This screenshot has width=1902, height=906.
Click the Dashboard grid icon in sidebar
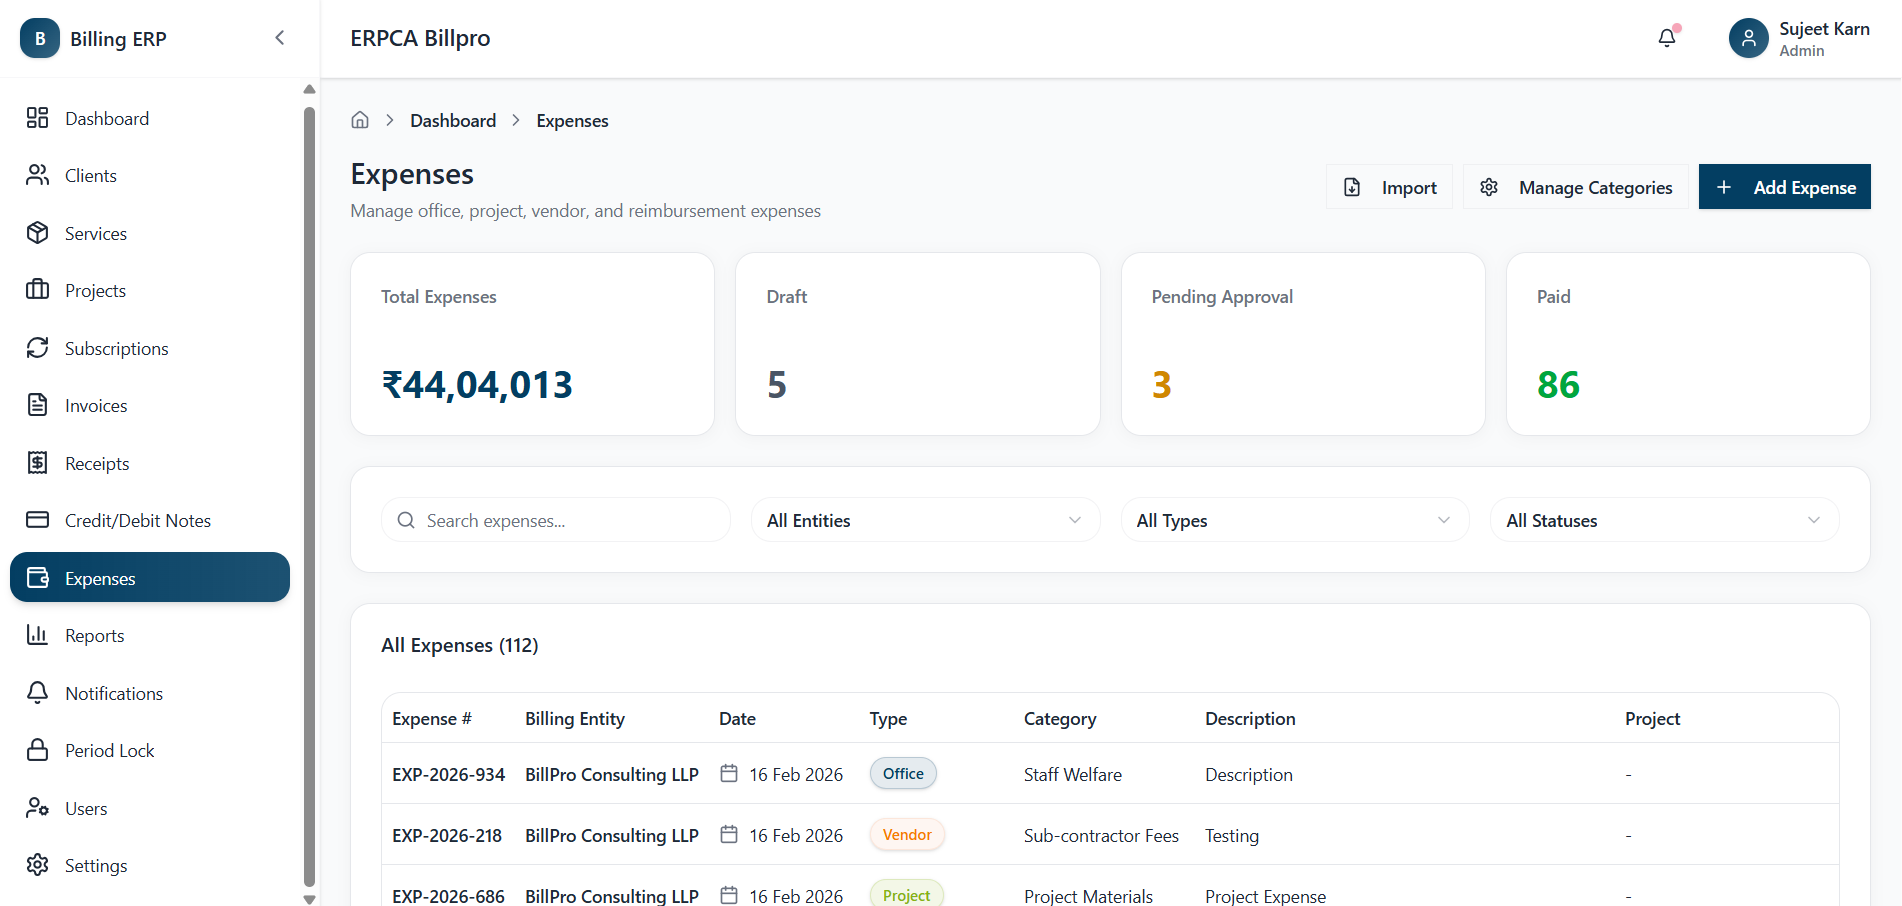click(x=38, y=118)
